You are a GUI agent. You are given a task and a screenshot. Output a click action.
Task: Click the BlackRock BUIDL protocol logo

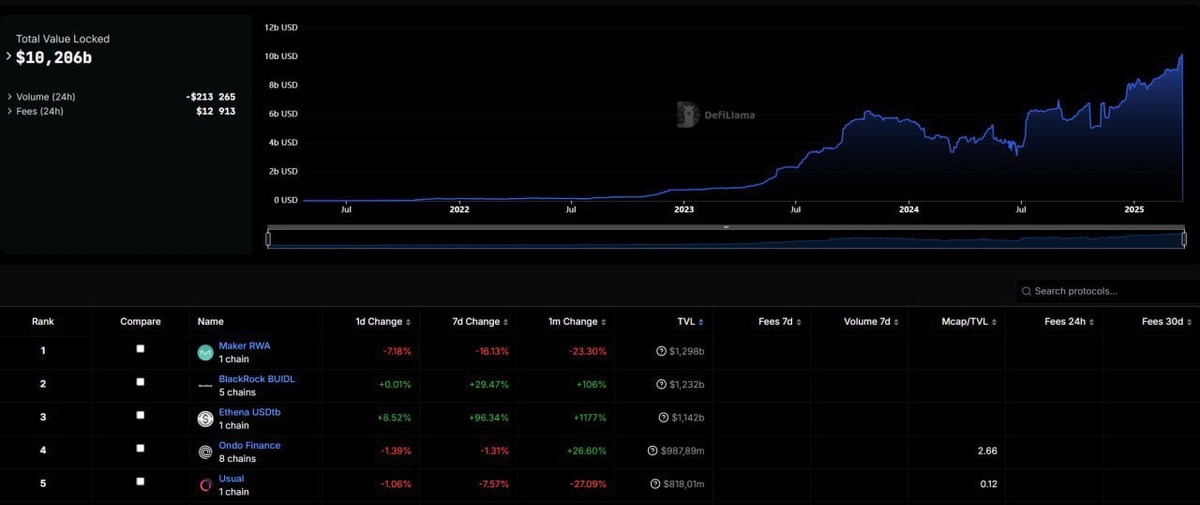(x=204, y=385)
